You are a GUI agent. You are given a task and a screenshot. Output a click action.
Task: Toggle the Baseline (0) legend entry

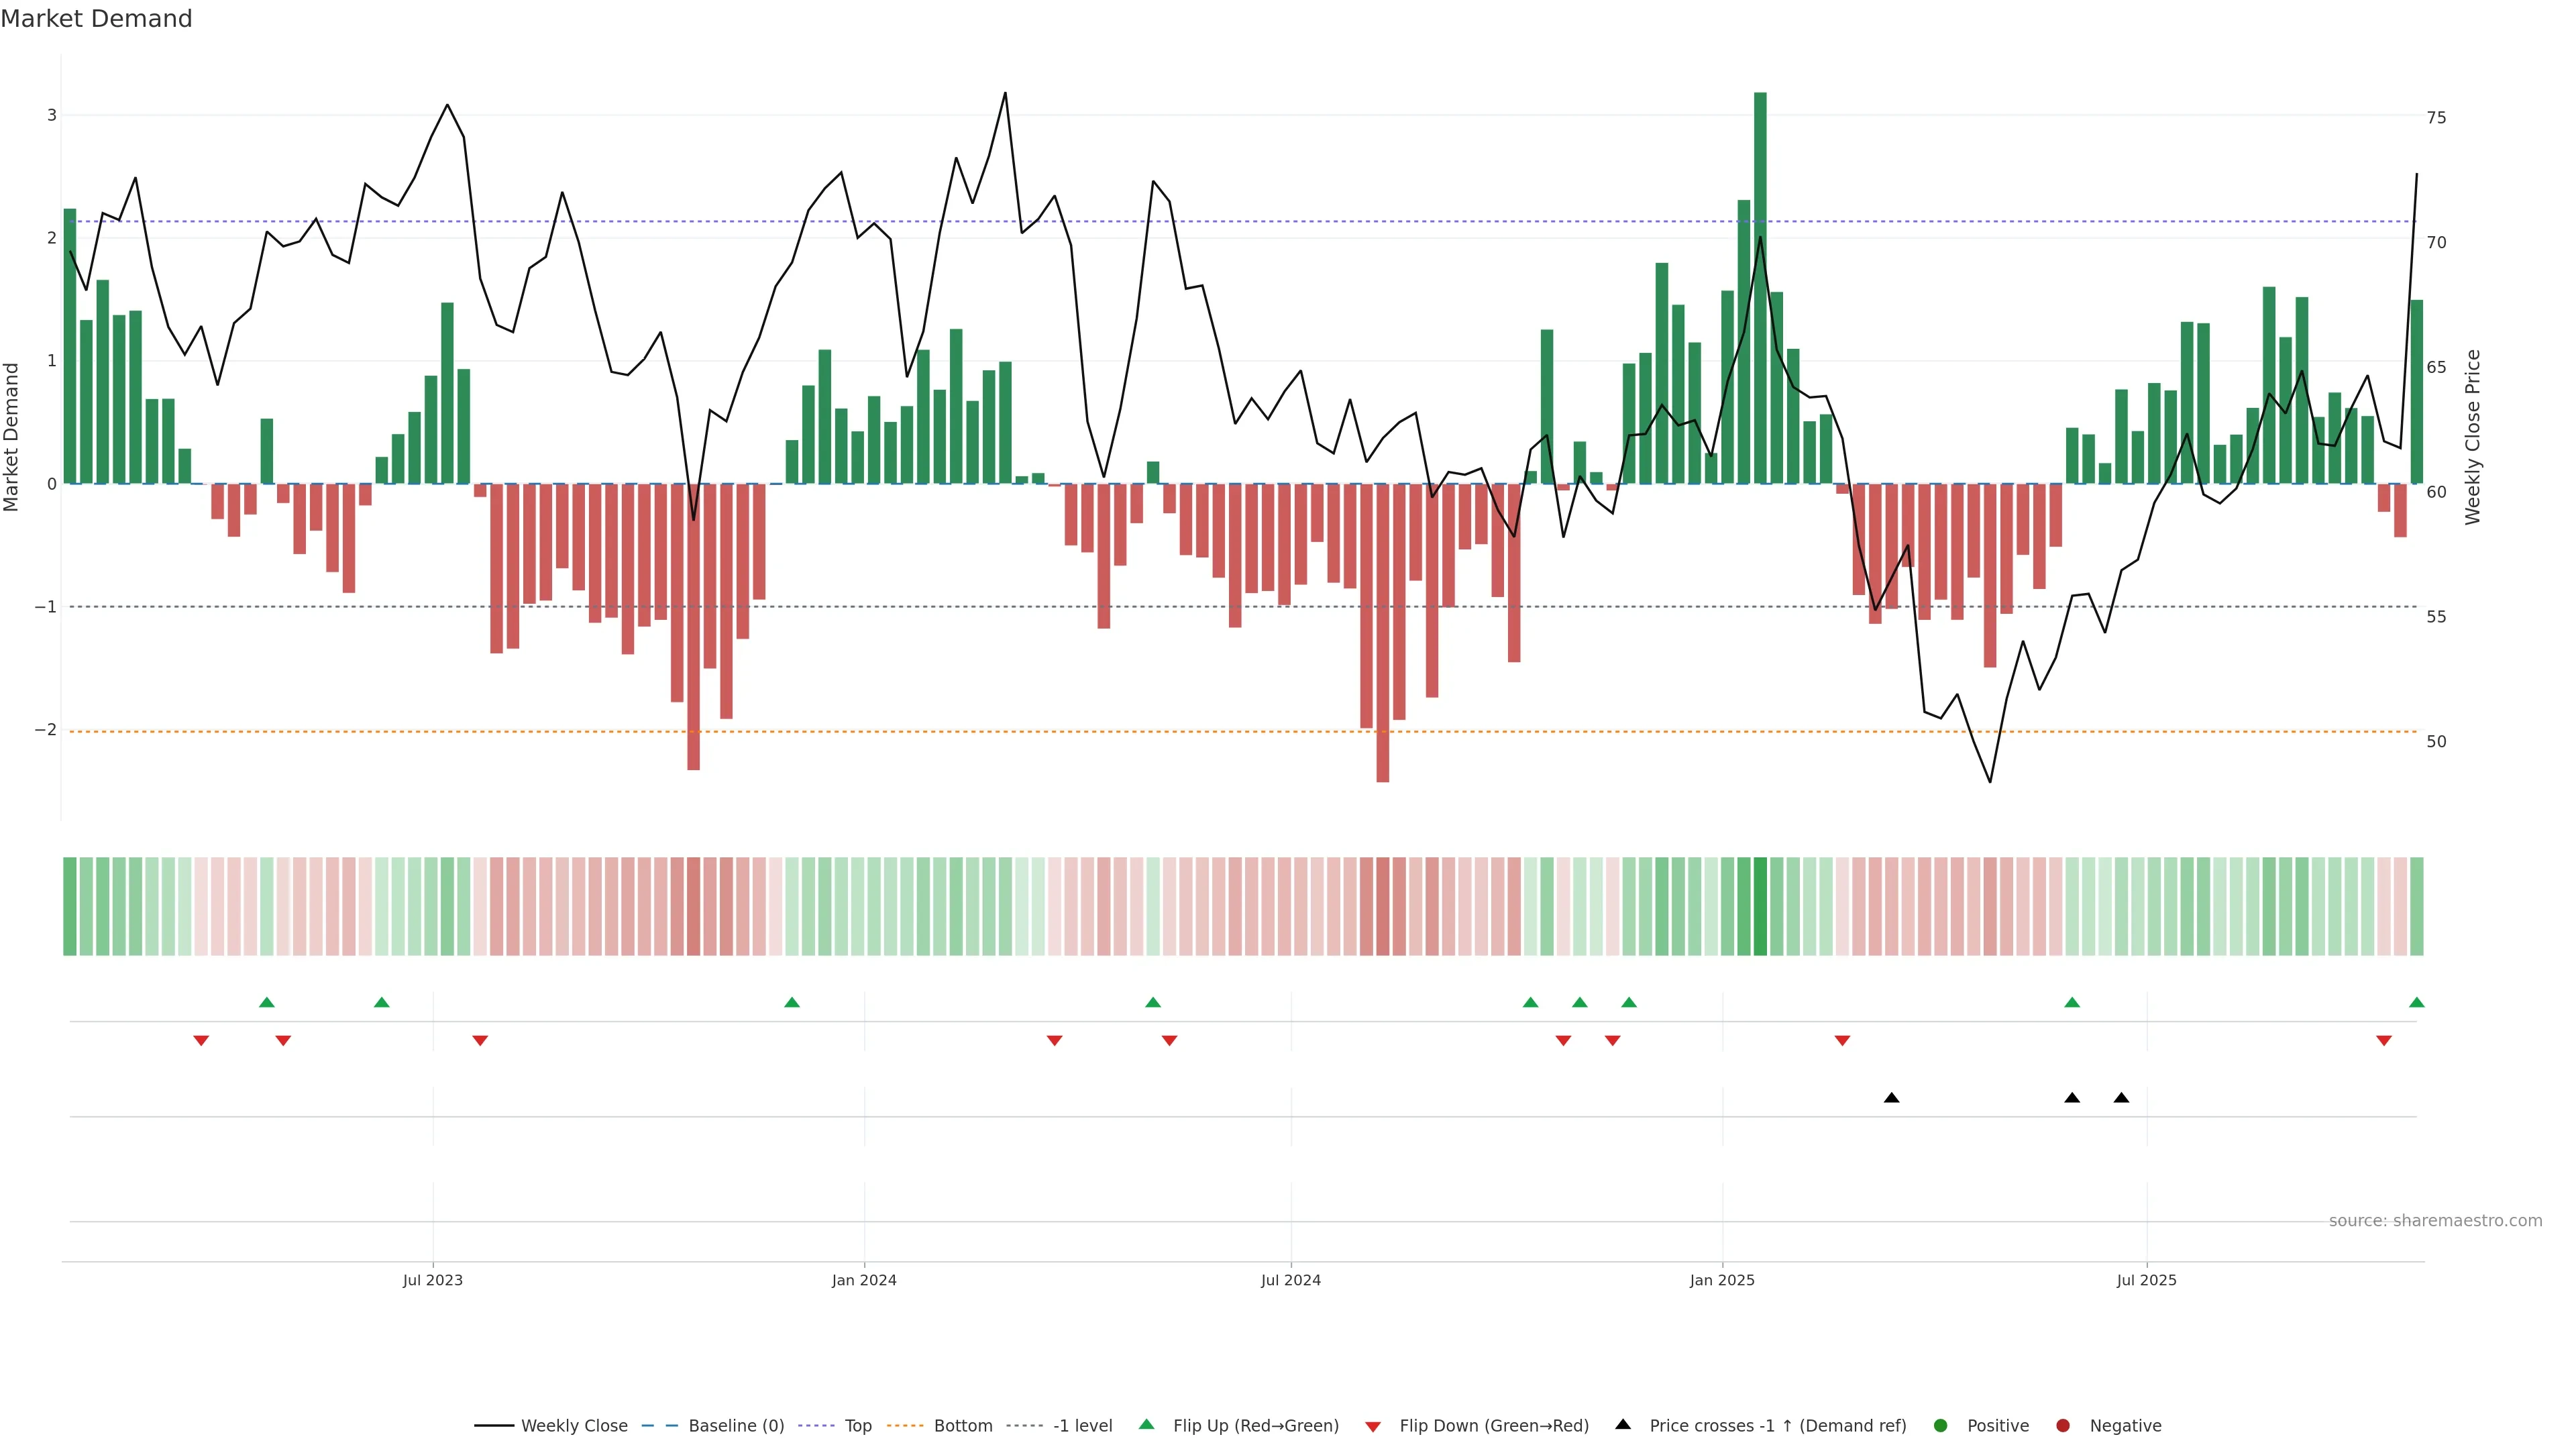click(660, 1425)
